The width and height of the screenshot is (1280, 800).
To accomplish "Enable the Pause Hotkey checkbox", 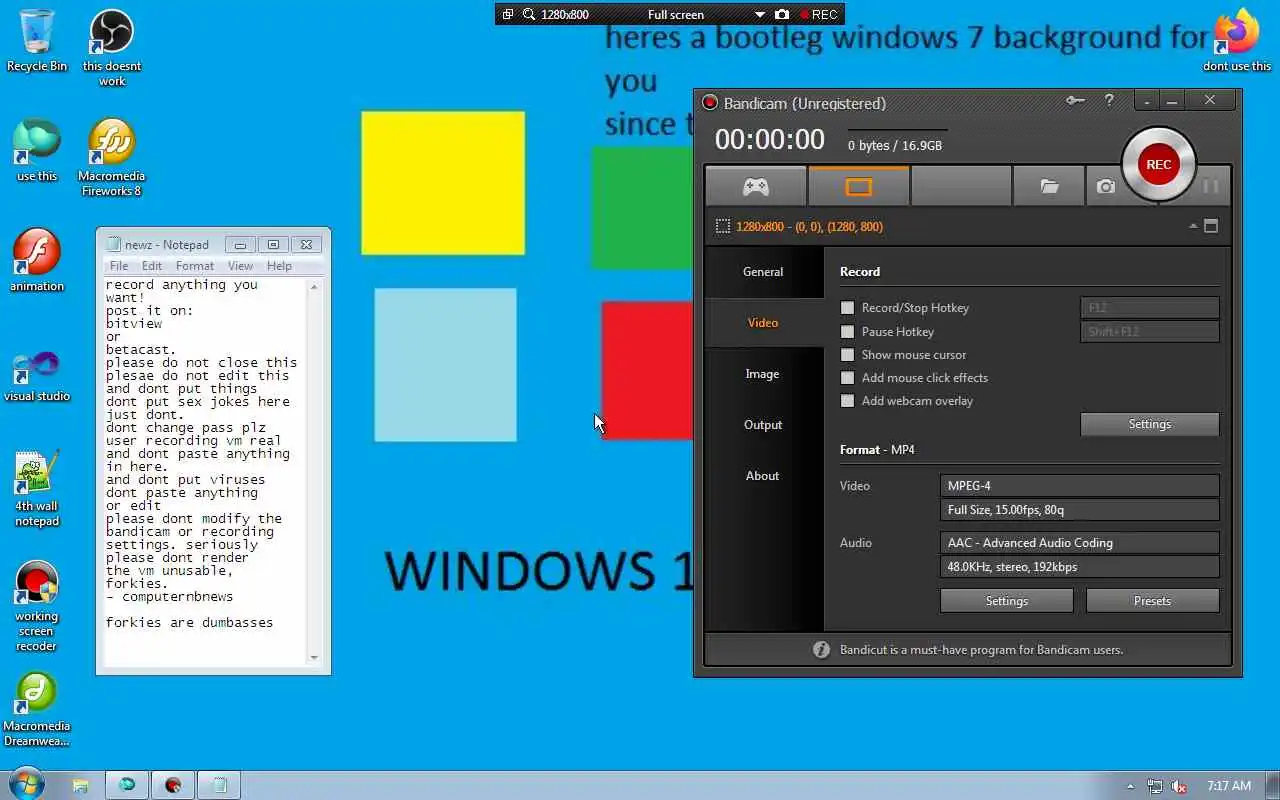I will click(848, 332).
